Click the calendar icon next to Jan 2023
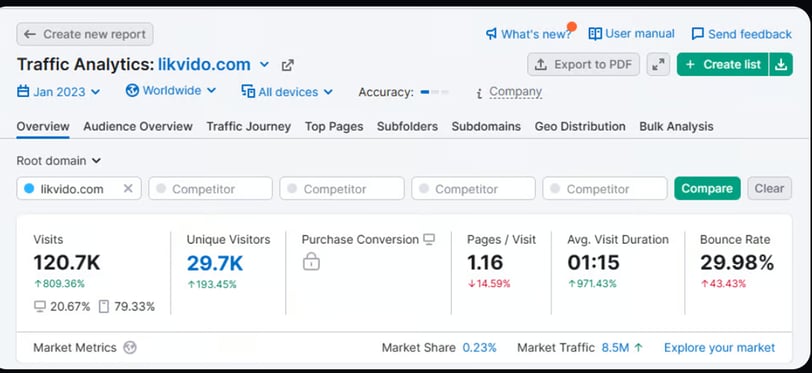This screenshot has width=812, height=373. (x=23, y=92)
